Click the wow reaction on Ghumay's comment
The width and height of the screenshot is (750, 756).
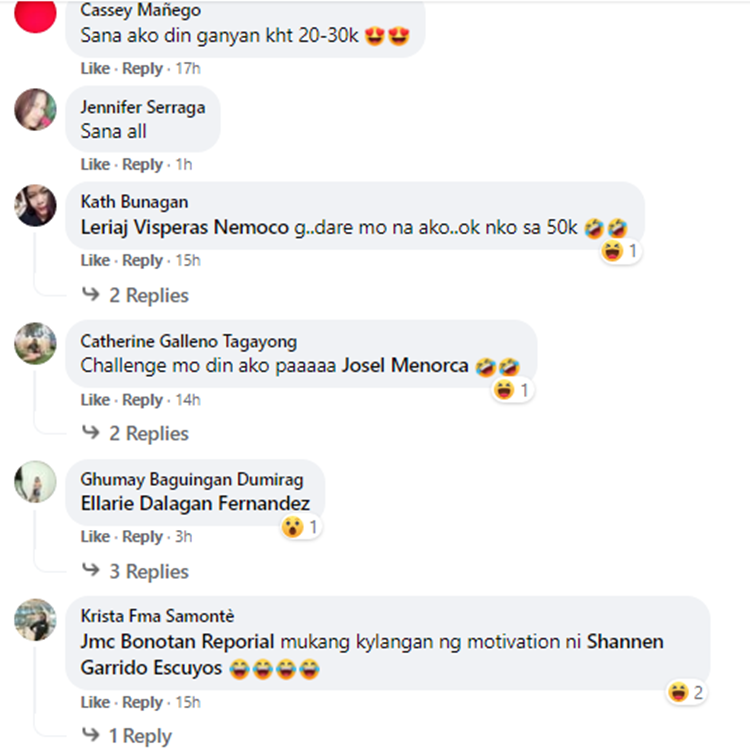coord(292,527)
